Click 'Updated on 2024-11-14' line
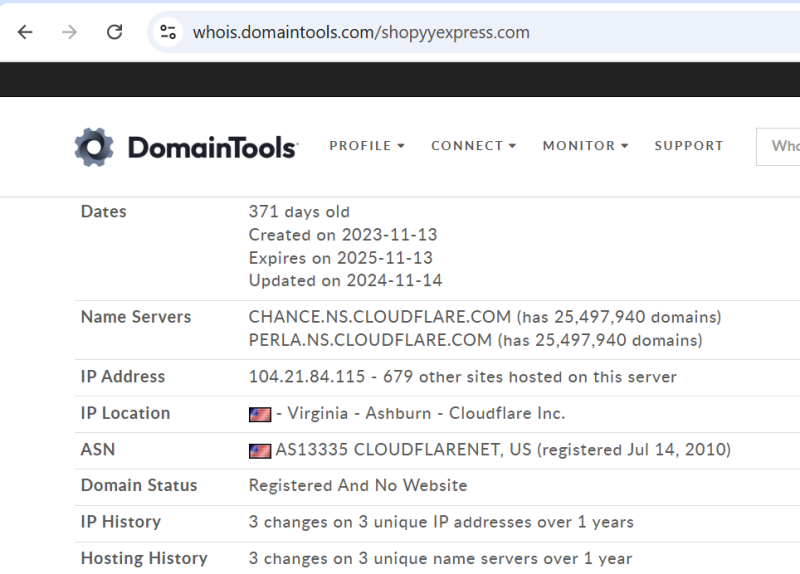800x574 pixels. coord(345,281)
